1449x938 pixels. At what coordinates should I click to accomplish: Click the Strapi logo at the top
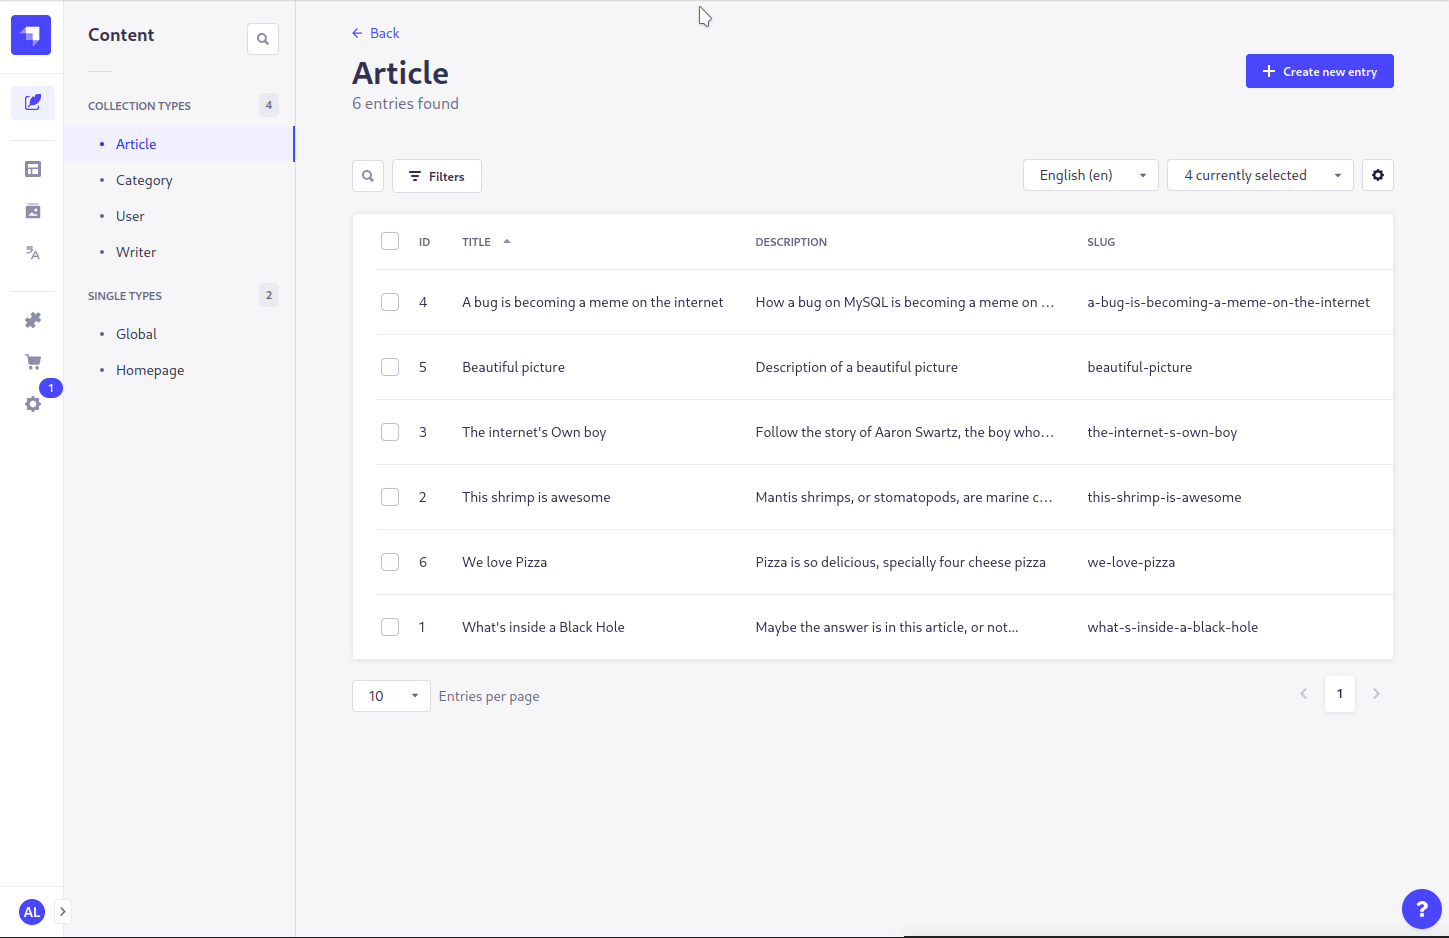coord(30,34)
